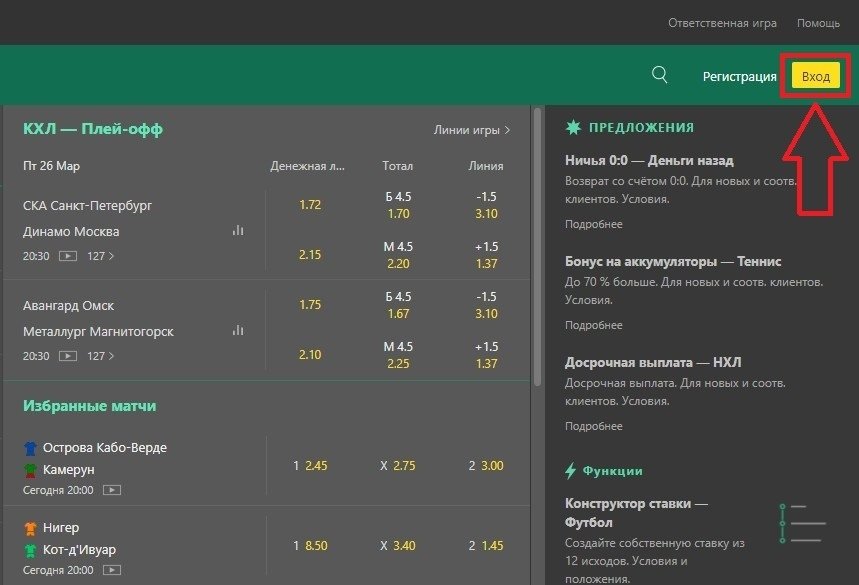Select Кот-д'Ивуар win odds 1.45
The image size is (859, 585).
(x=492, y=546)
